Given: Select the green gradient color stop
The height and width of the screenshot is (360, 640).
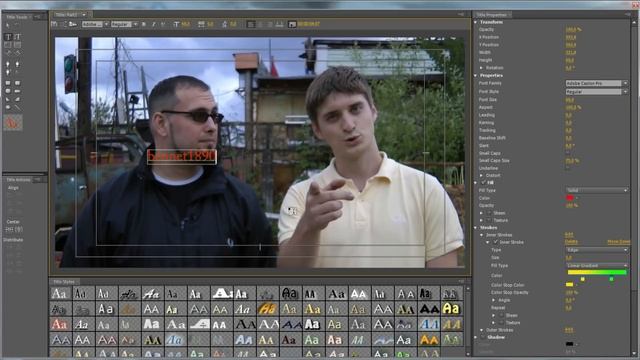Looking at the screenshot, I should coord(611,278).
